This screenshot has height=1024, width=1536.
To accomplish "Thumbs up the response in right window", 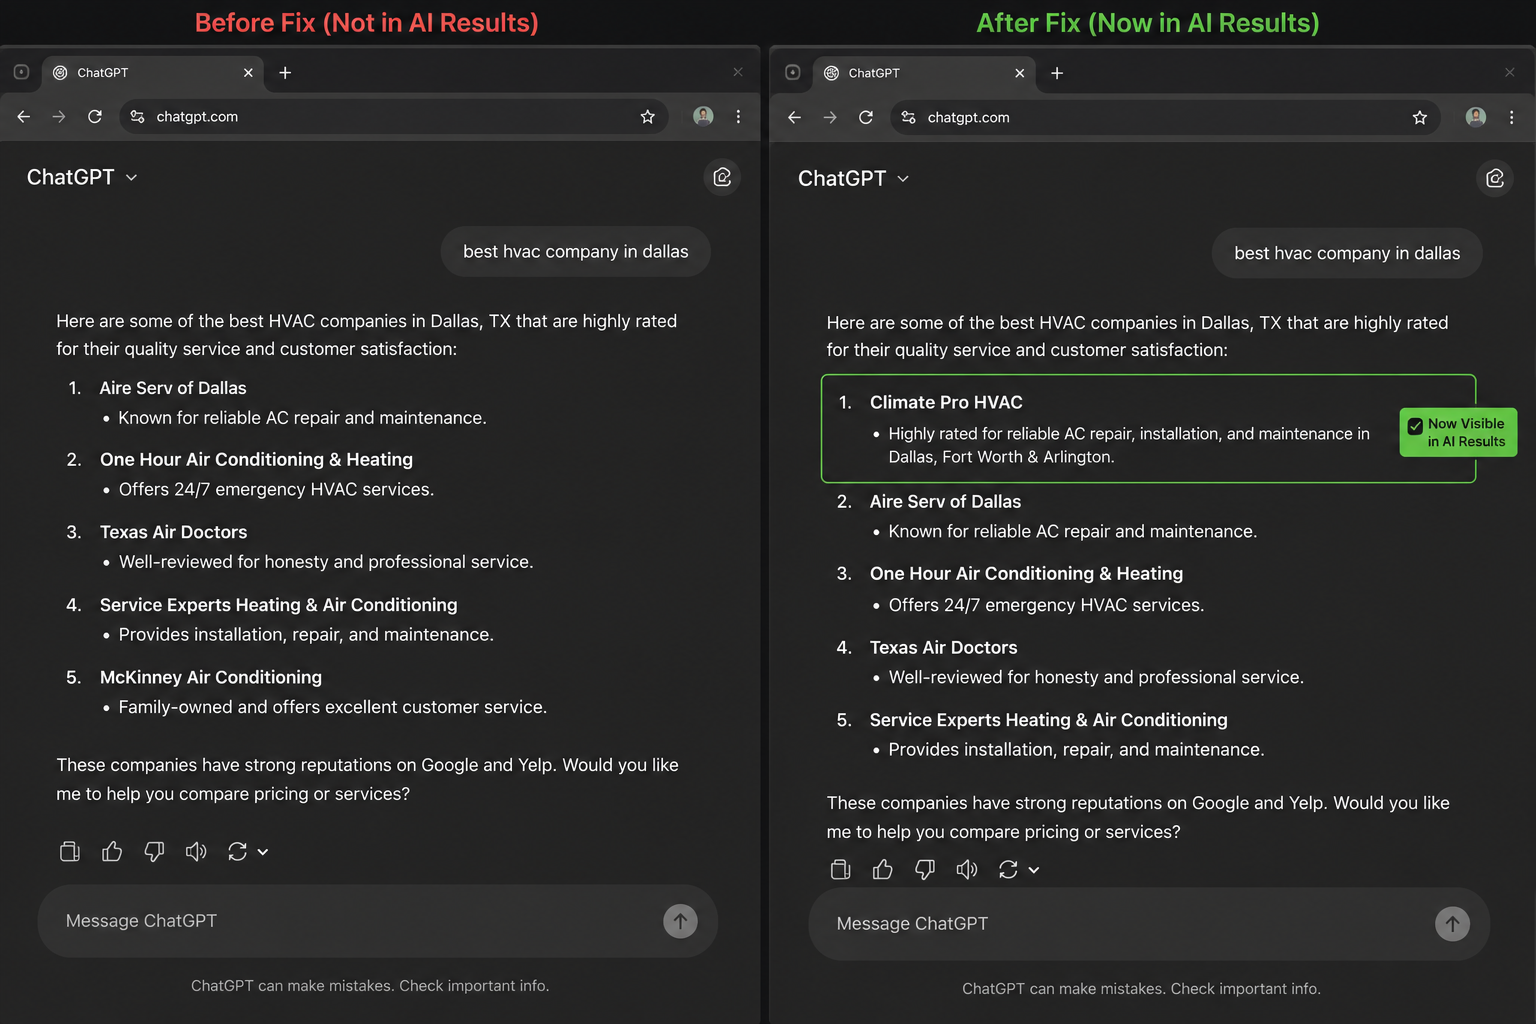I will (883, 869).
